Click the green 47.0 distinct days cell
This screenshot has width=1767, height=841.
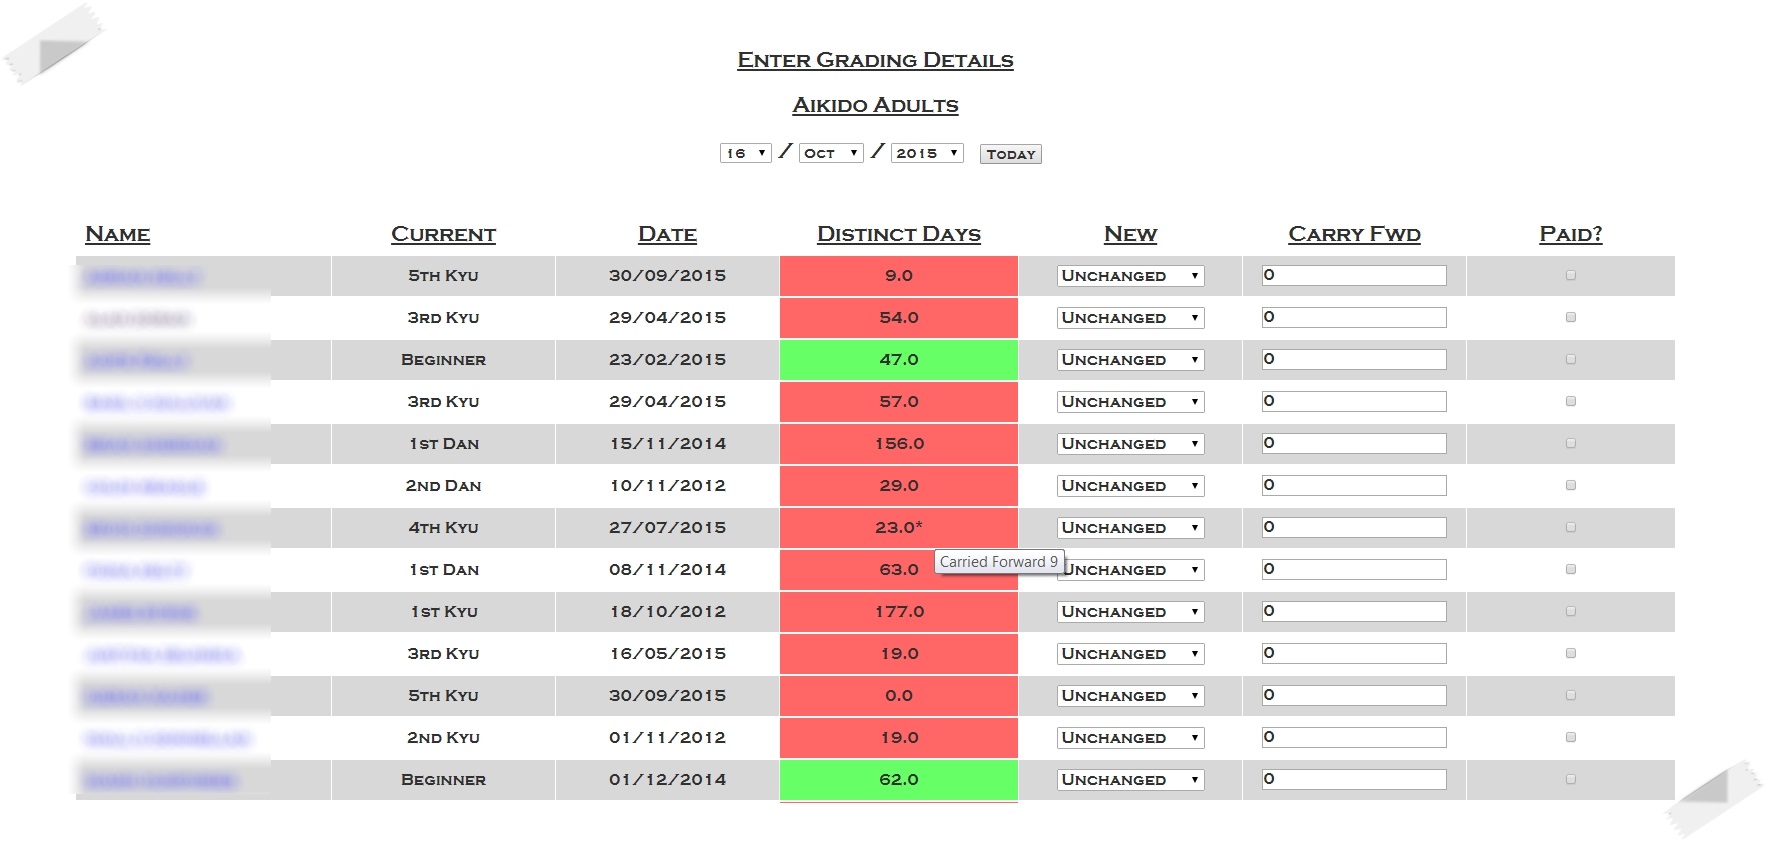[898, 360]
